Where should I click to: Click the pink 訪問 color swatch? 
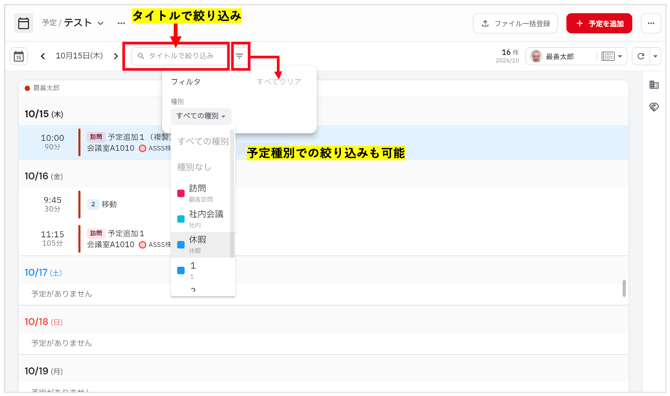click(x=181, y=194)
